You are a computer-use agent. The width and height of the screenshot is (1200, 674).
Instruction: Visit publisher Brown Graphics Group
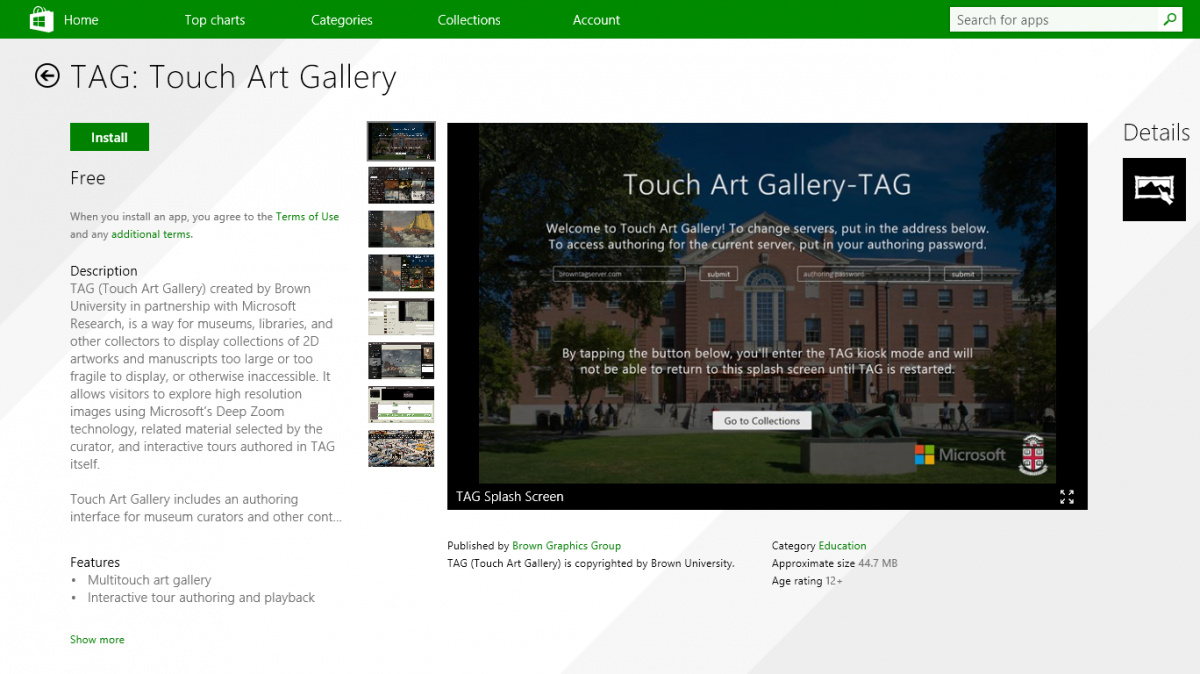pyautogui.click(x=566, y=546)
